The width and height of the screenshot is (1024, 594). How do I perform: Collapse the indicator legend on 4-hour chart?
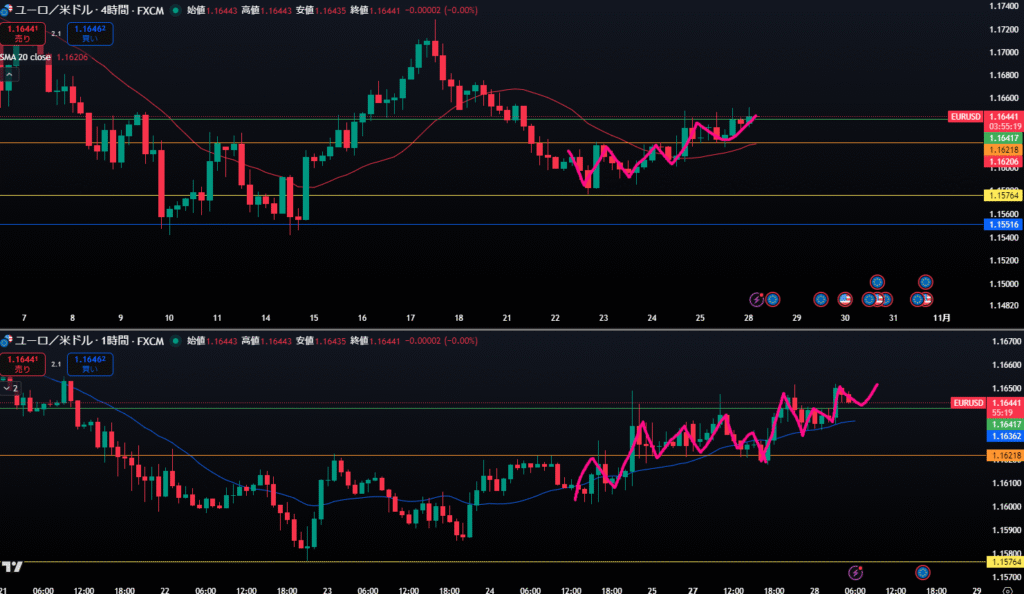(9, 74)
